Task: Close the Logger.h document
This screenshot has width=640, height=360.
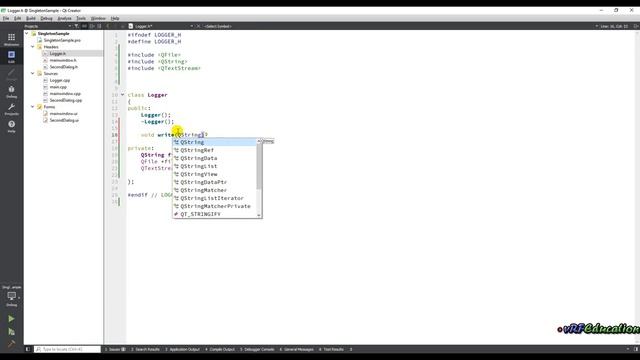Action: 199,26
